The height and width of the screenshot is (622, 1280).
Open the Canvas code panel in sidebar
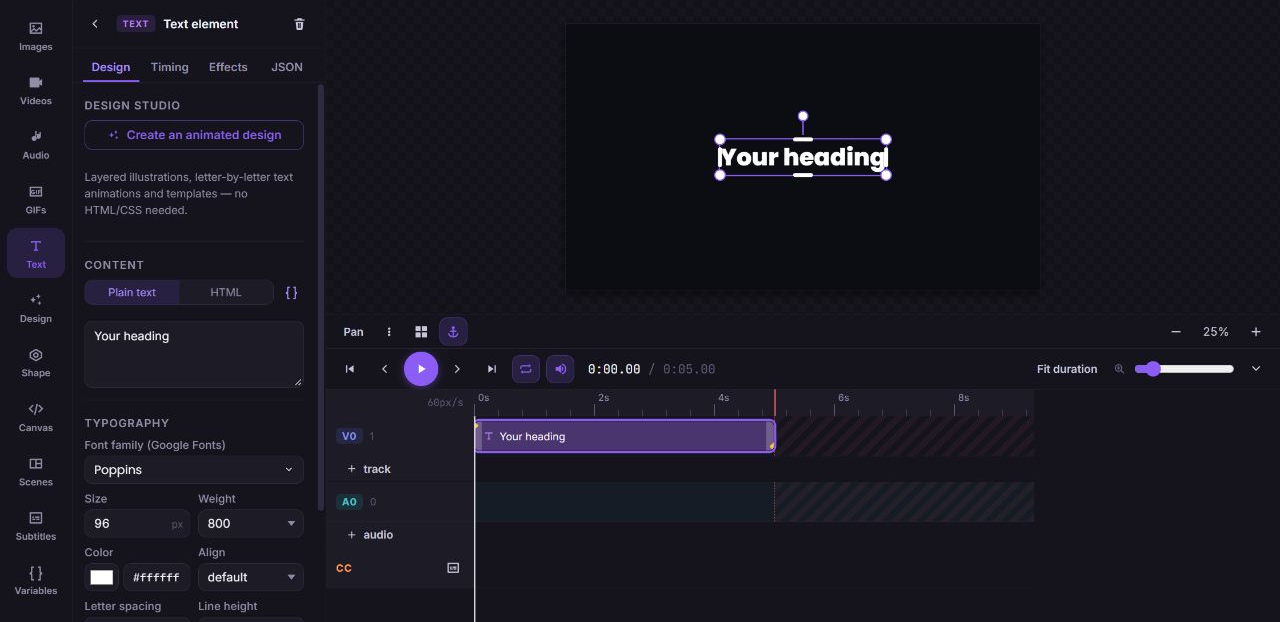[x=36, y=417]
